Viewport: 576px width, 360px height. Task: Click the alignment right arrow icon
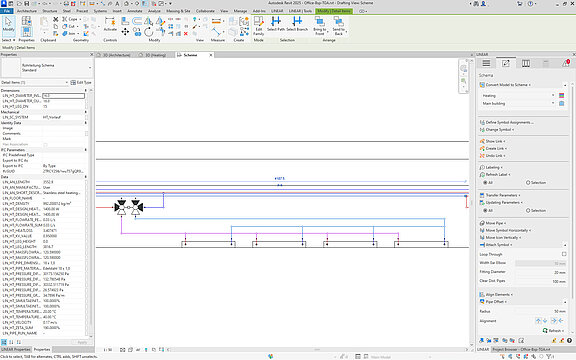coord(554,321)
